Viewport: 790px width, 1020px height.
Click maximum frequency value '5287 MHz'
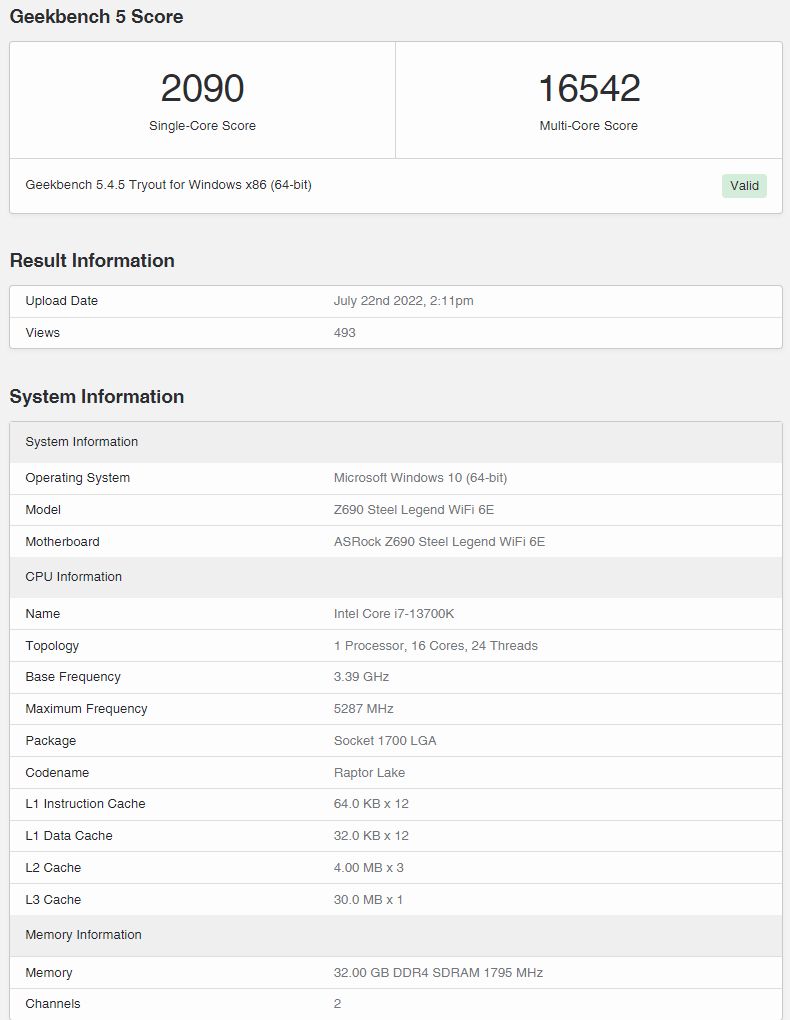[364, 708]
